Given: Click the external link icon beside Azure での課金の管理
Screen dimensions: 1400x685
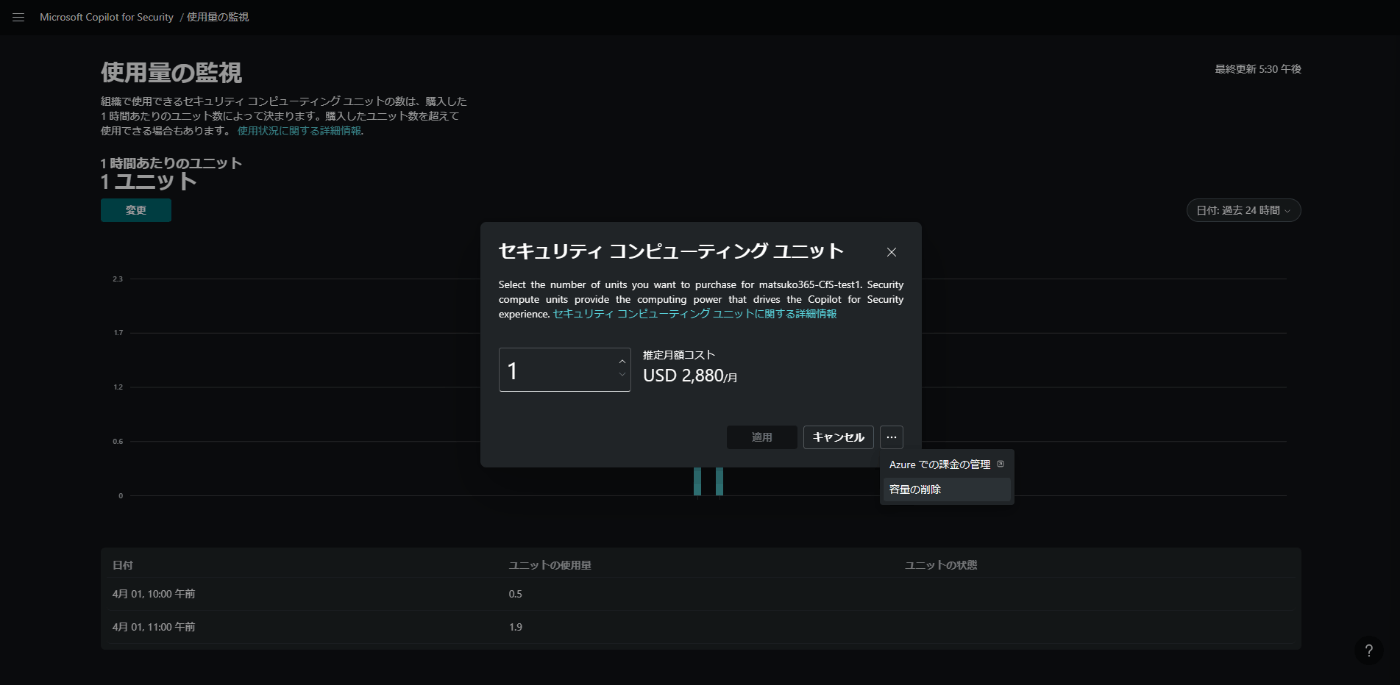Looking at the screenshot, I should 1000,464.
